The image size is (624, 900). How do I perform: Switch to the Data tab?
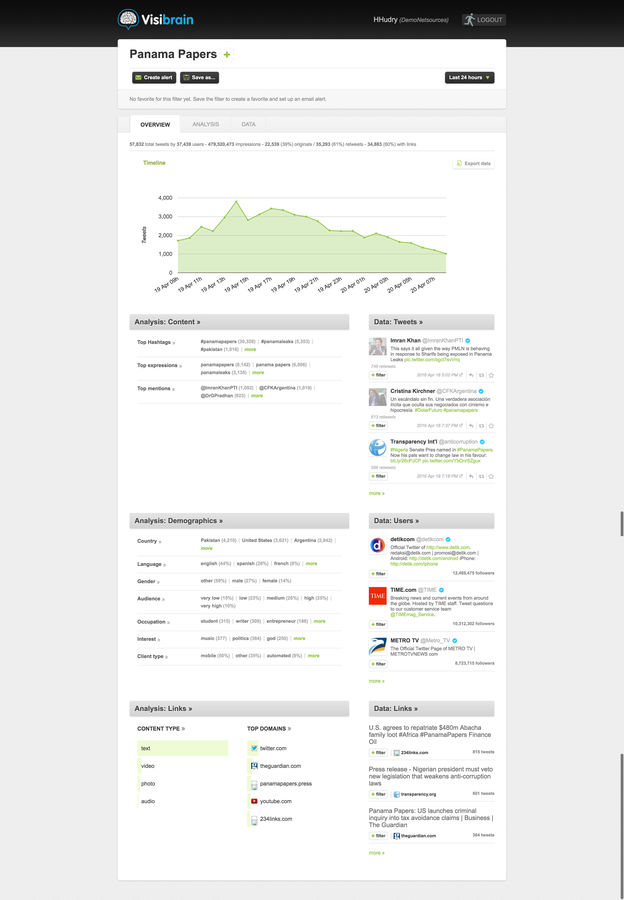point(248,124)
